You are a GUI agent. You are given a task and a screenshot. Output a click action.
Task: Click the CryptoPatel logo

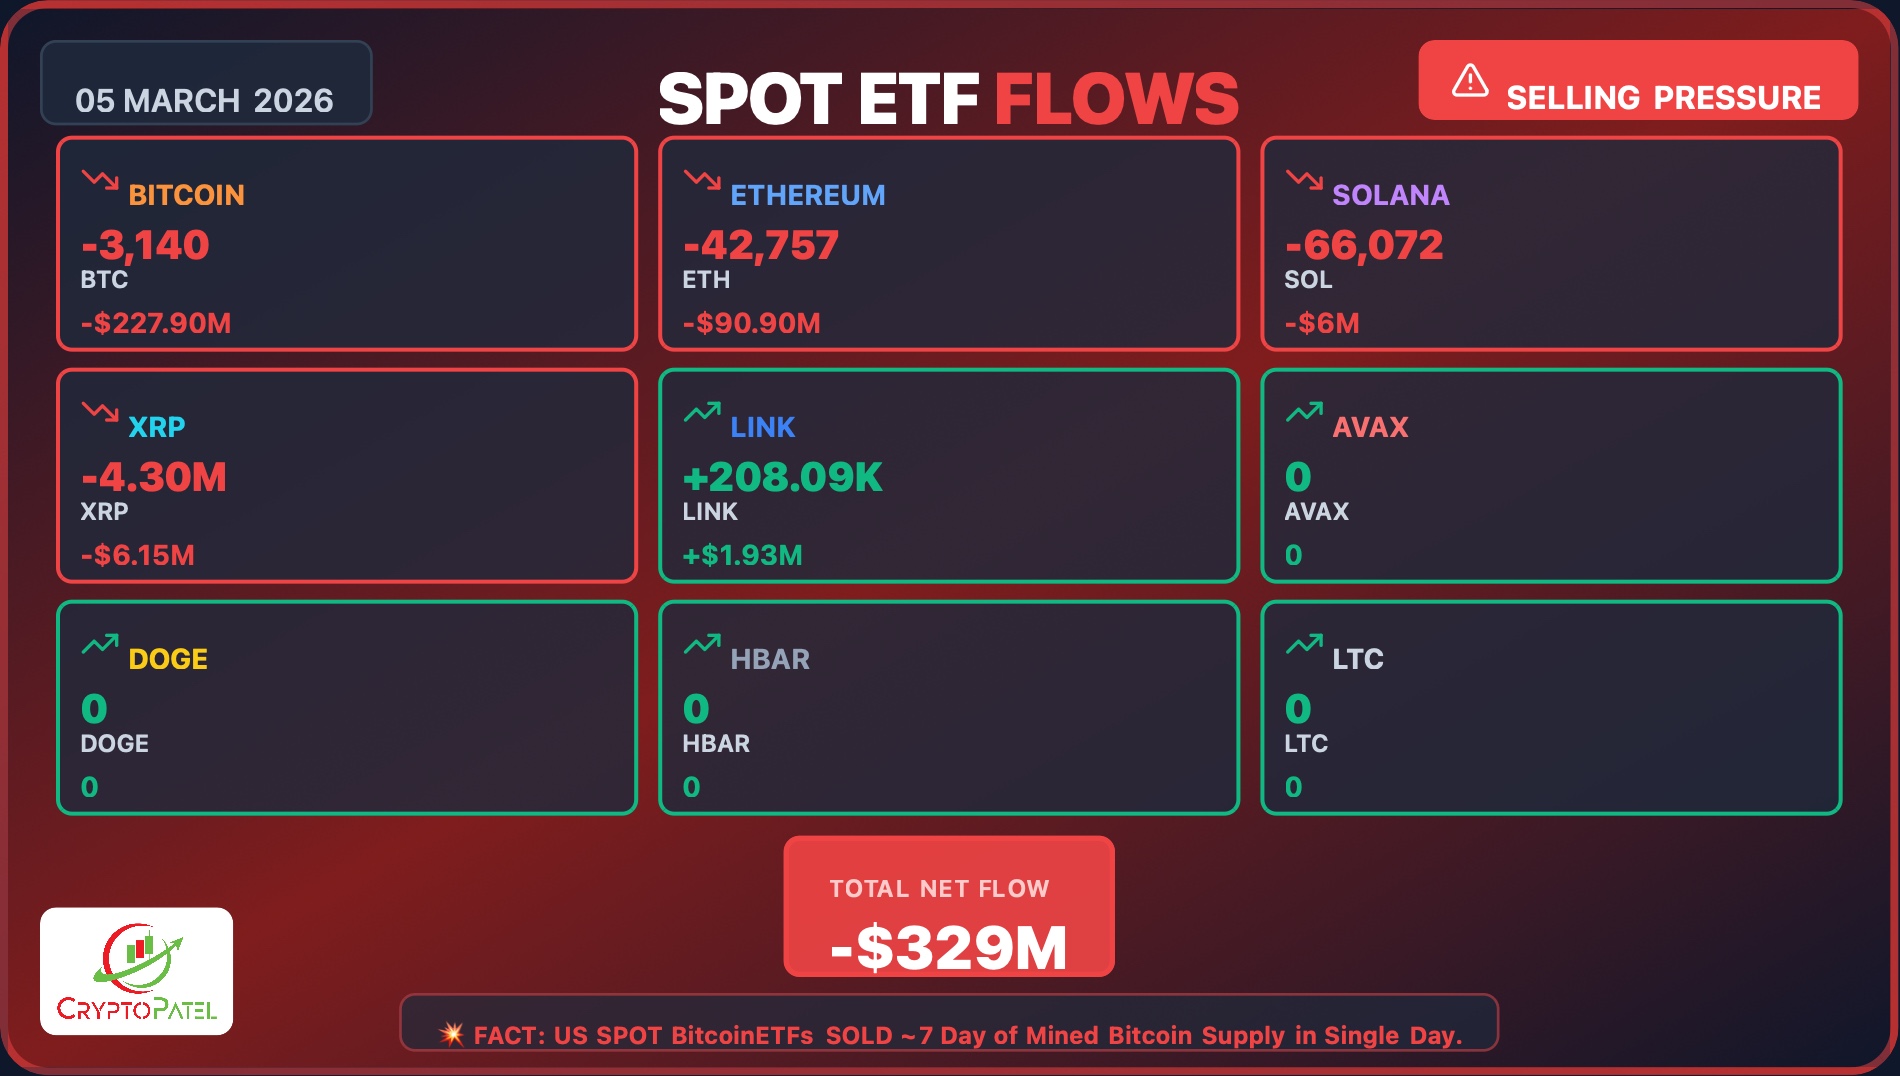pos(137,971)
